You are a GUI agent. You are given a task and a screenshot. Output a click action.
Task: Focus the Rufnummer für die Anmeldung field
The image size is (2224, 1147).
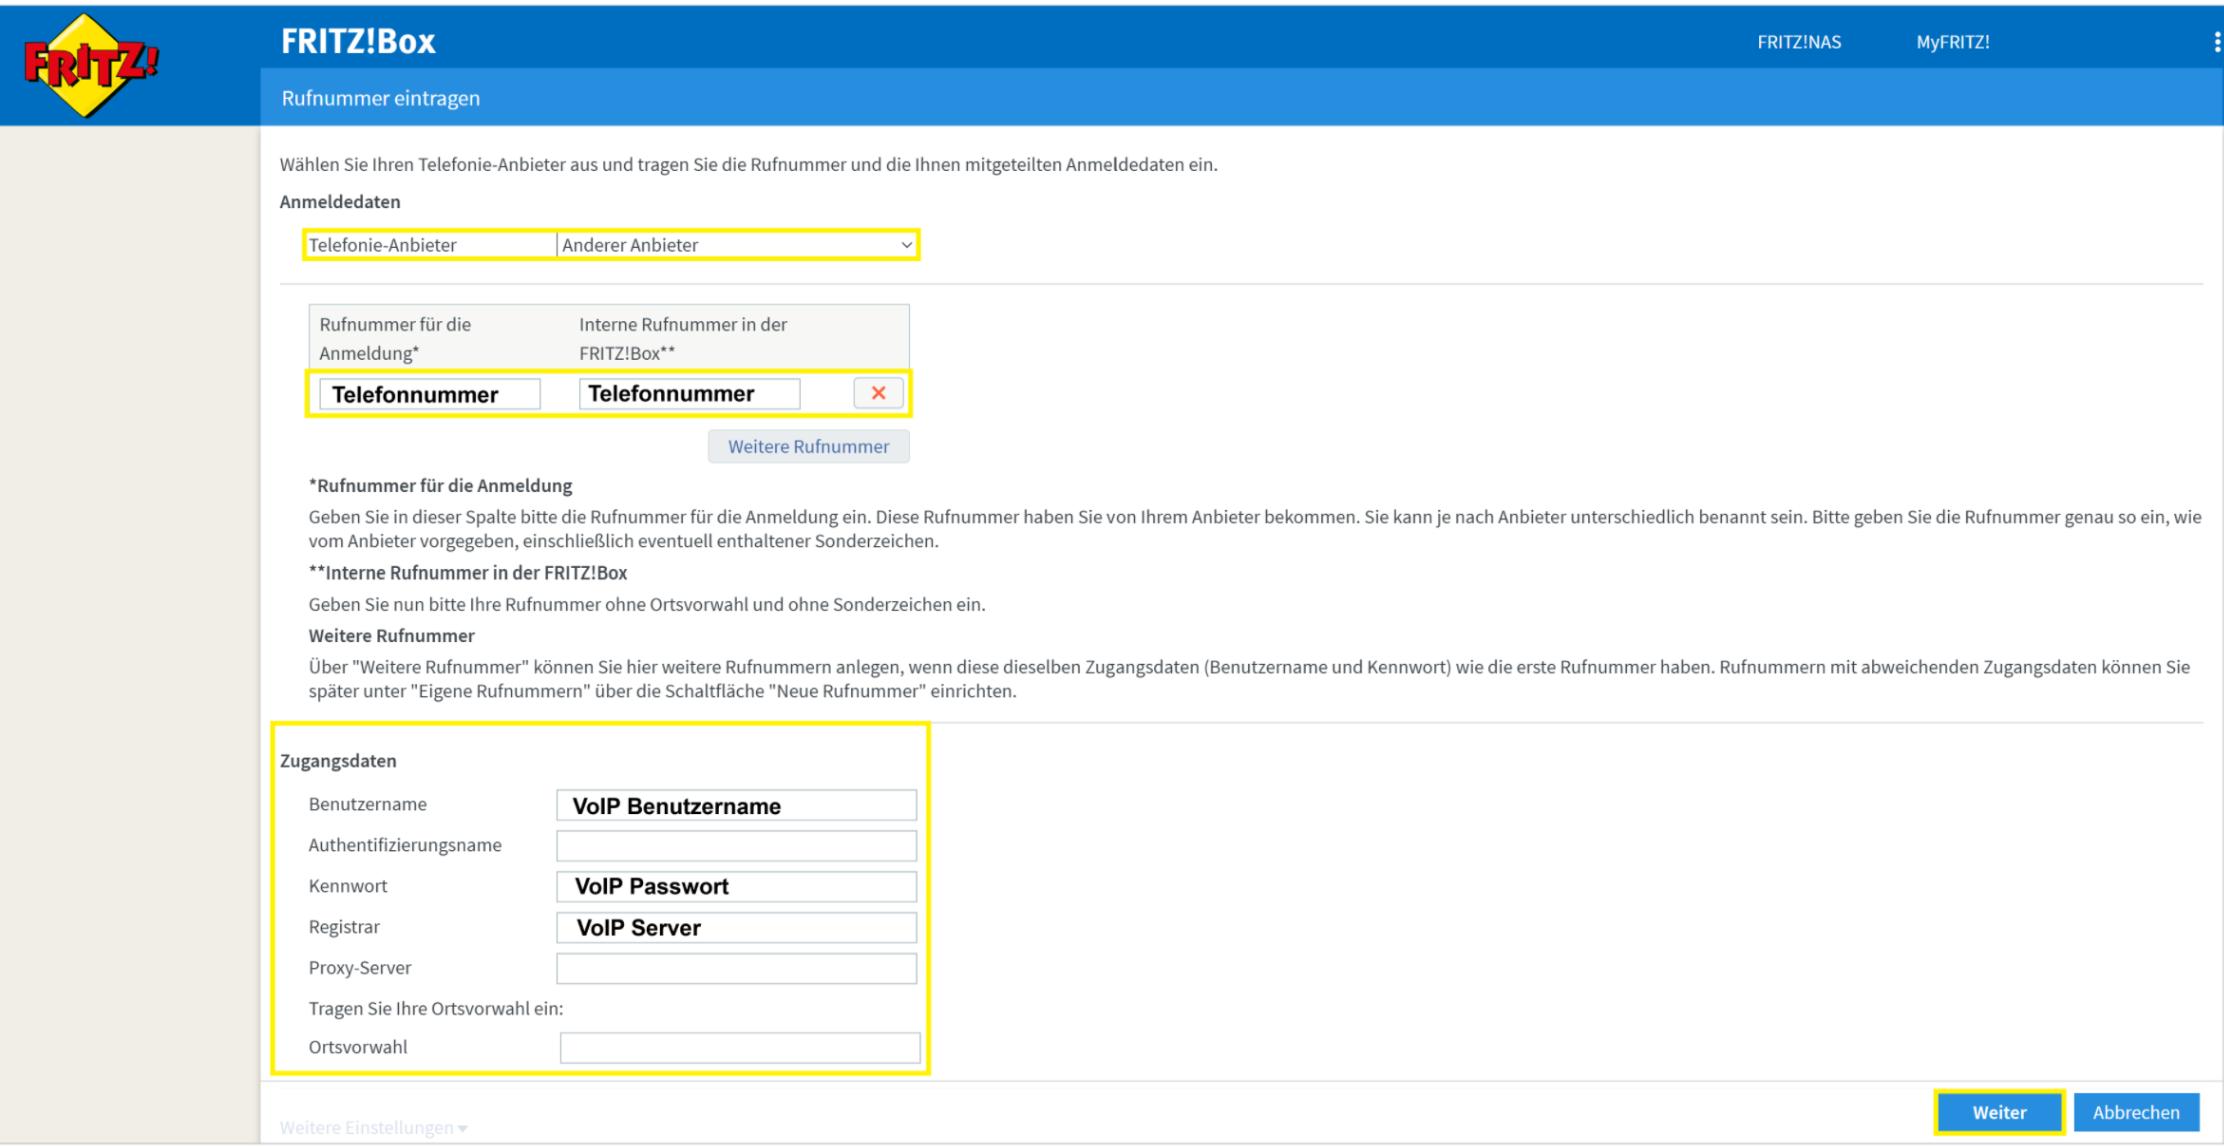[429, 394]
